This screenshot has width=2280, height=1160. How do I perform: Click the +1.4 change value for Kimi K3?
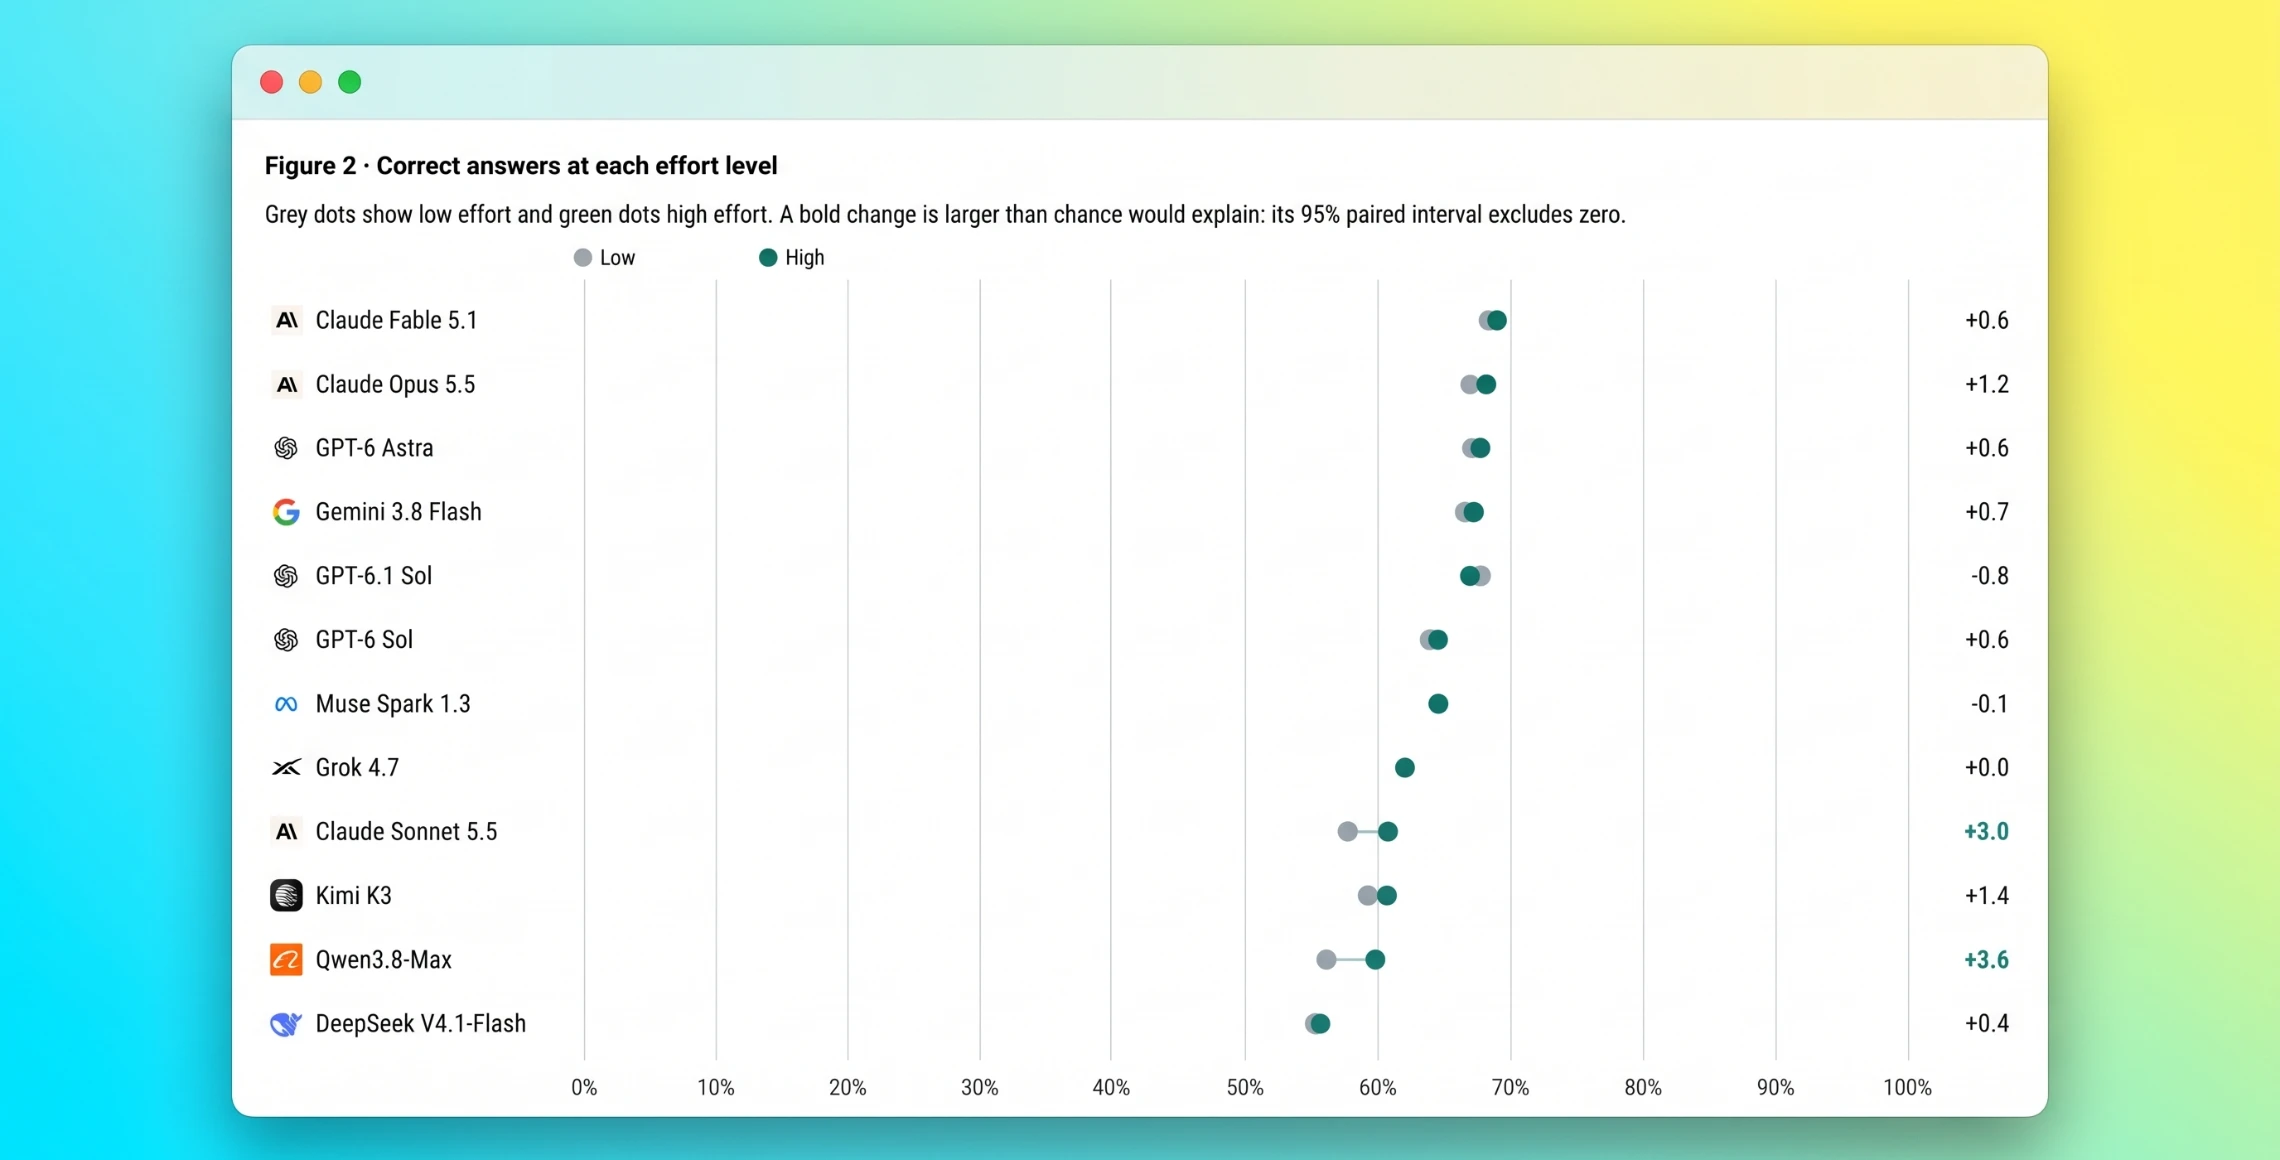point(1986,896)
